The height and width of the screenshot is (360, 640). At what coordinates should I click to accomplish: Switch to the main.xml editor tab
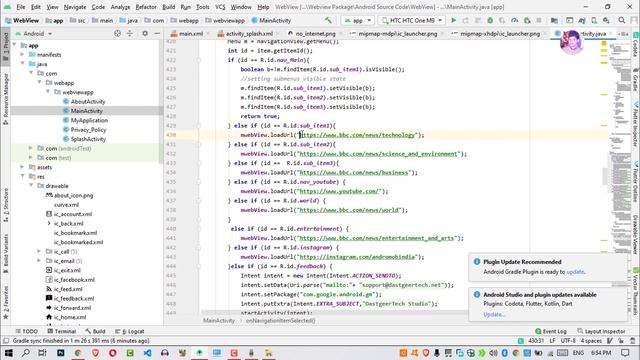[190, 33]
